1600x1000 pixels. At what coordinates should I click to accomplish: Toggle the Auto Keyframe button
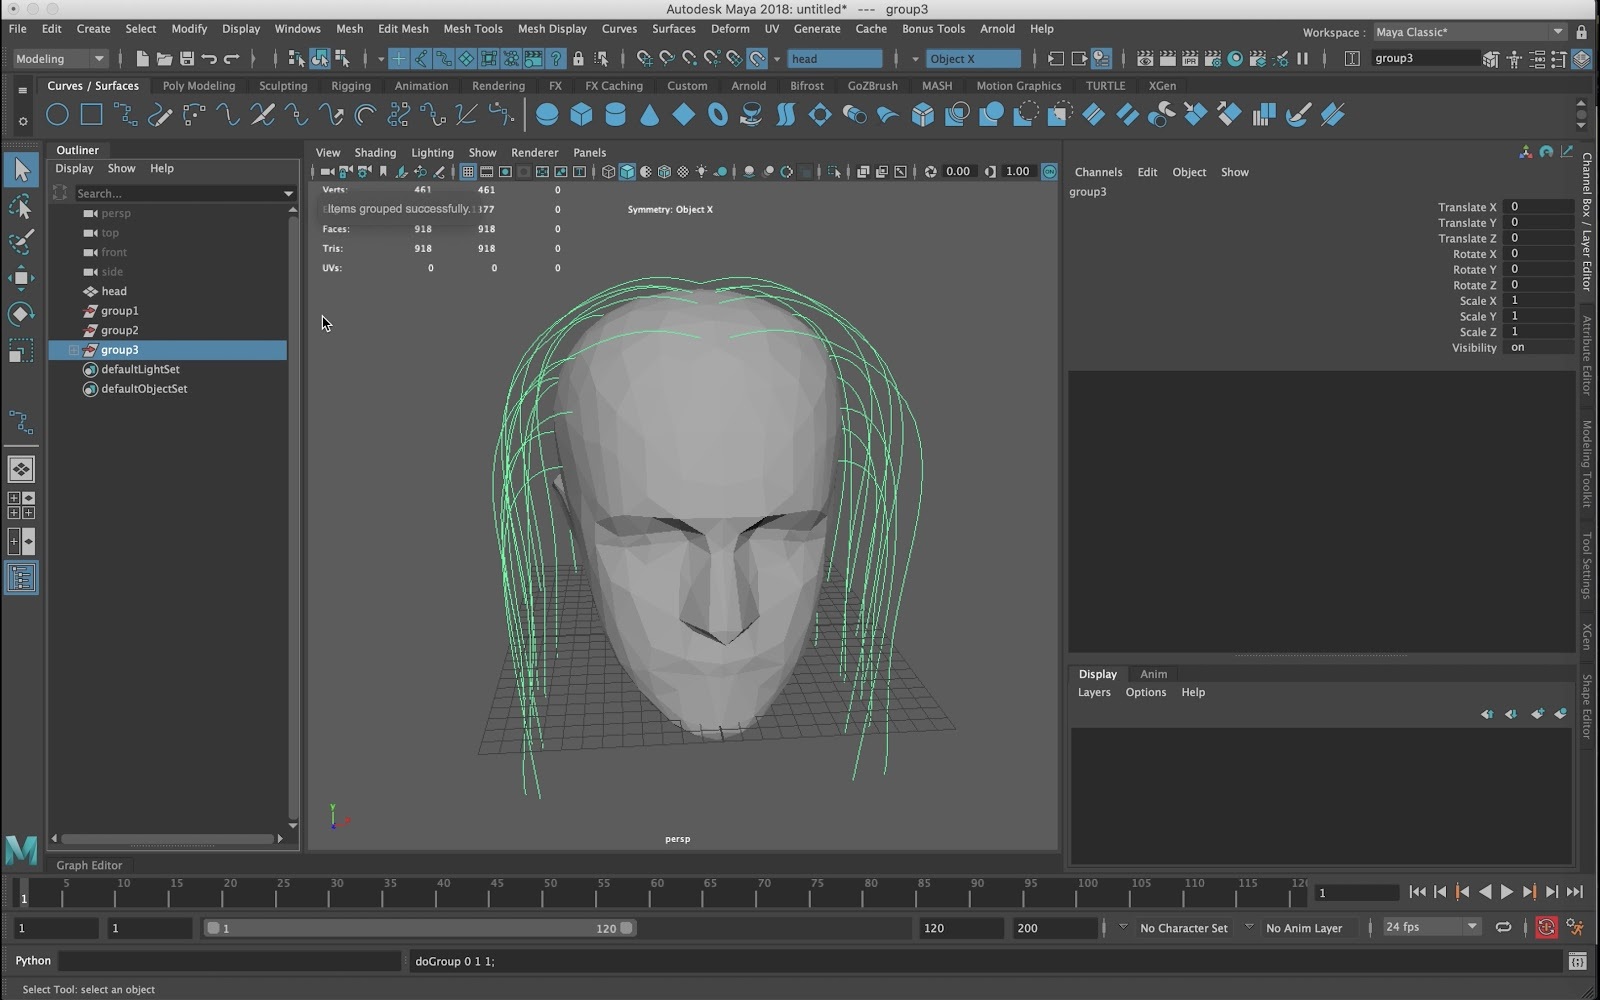pyautogui.click(x=1546, y=928)
